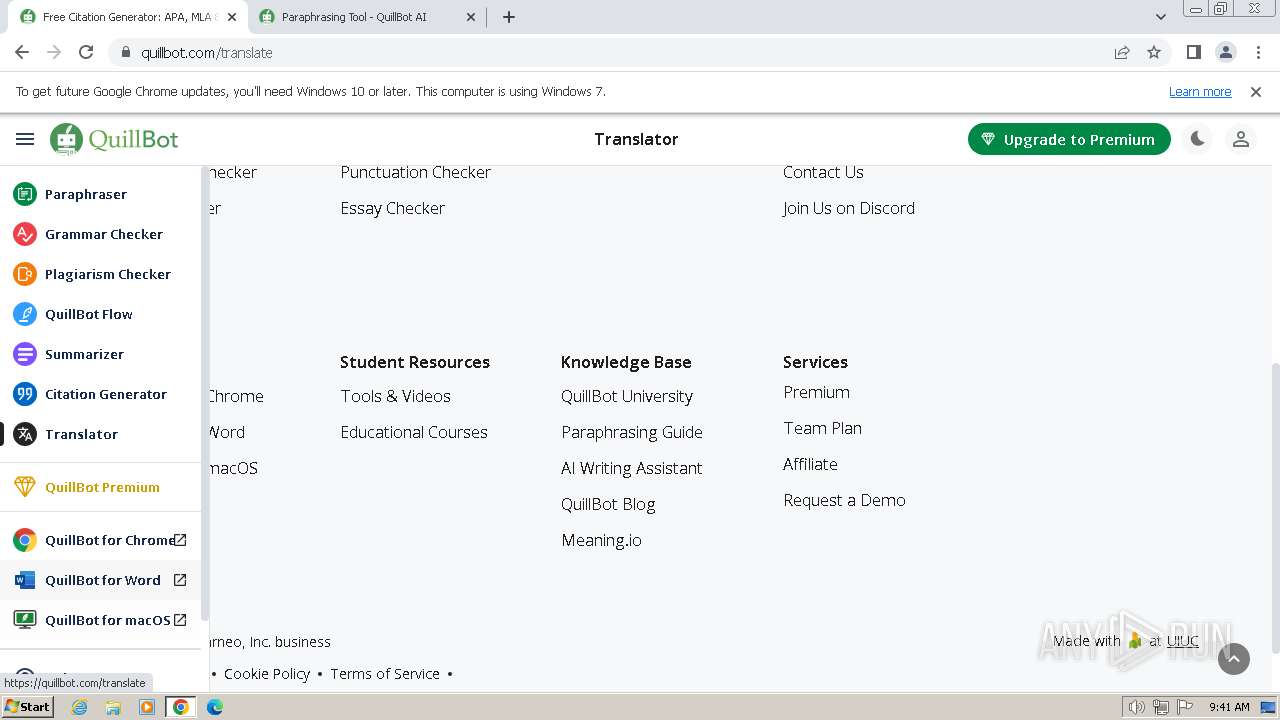Open the hamburger menu icon
Image resolution: width=1280 pixels, height=720 pixels.
[x=25, y=140]
